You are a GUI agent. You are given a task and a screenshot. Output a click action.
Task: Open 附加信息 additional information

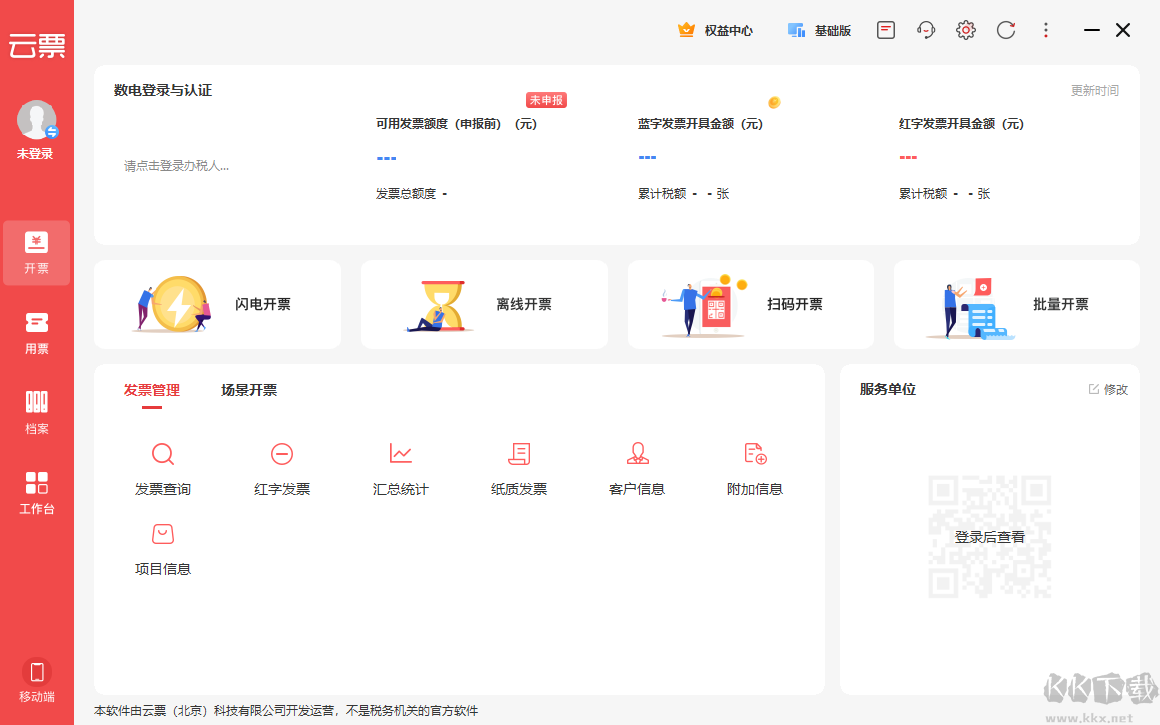coord(755,469)
